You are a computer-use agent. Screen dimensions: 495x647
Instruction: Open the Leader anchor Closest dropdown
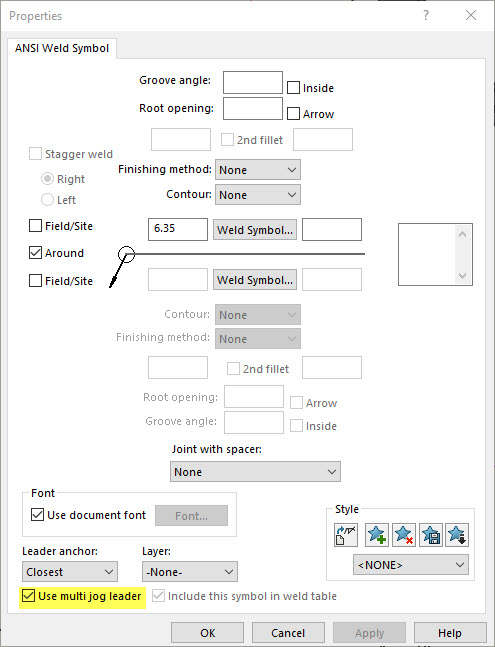pos(70,572)
